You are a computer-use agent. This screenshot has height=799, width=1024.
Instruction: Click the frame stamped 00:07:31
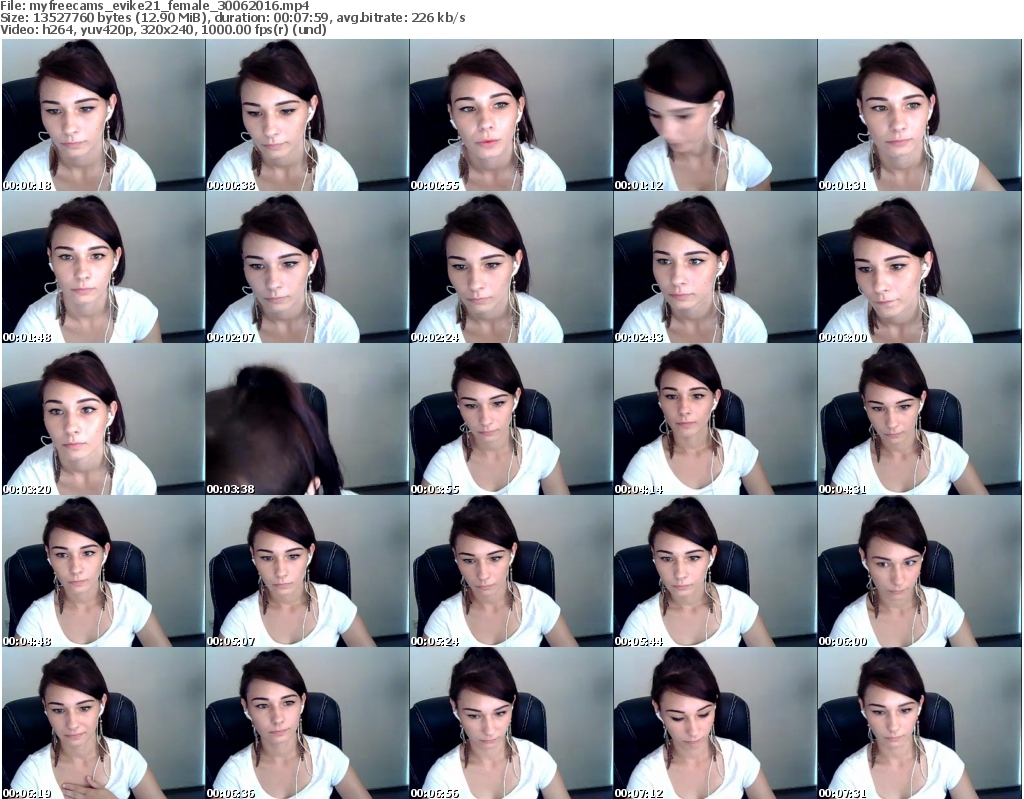click(x=920, y=723)
